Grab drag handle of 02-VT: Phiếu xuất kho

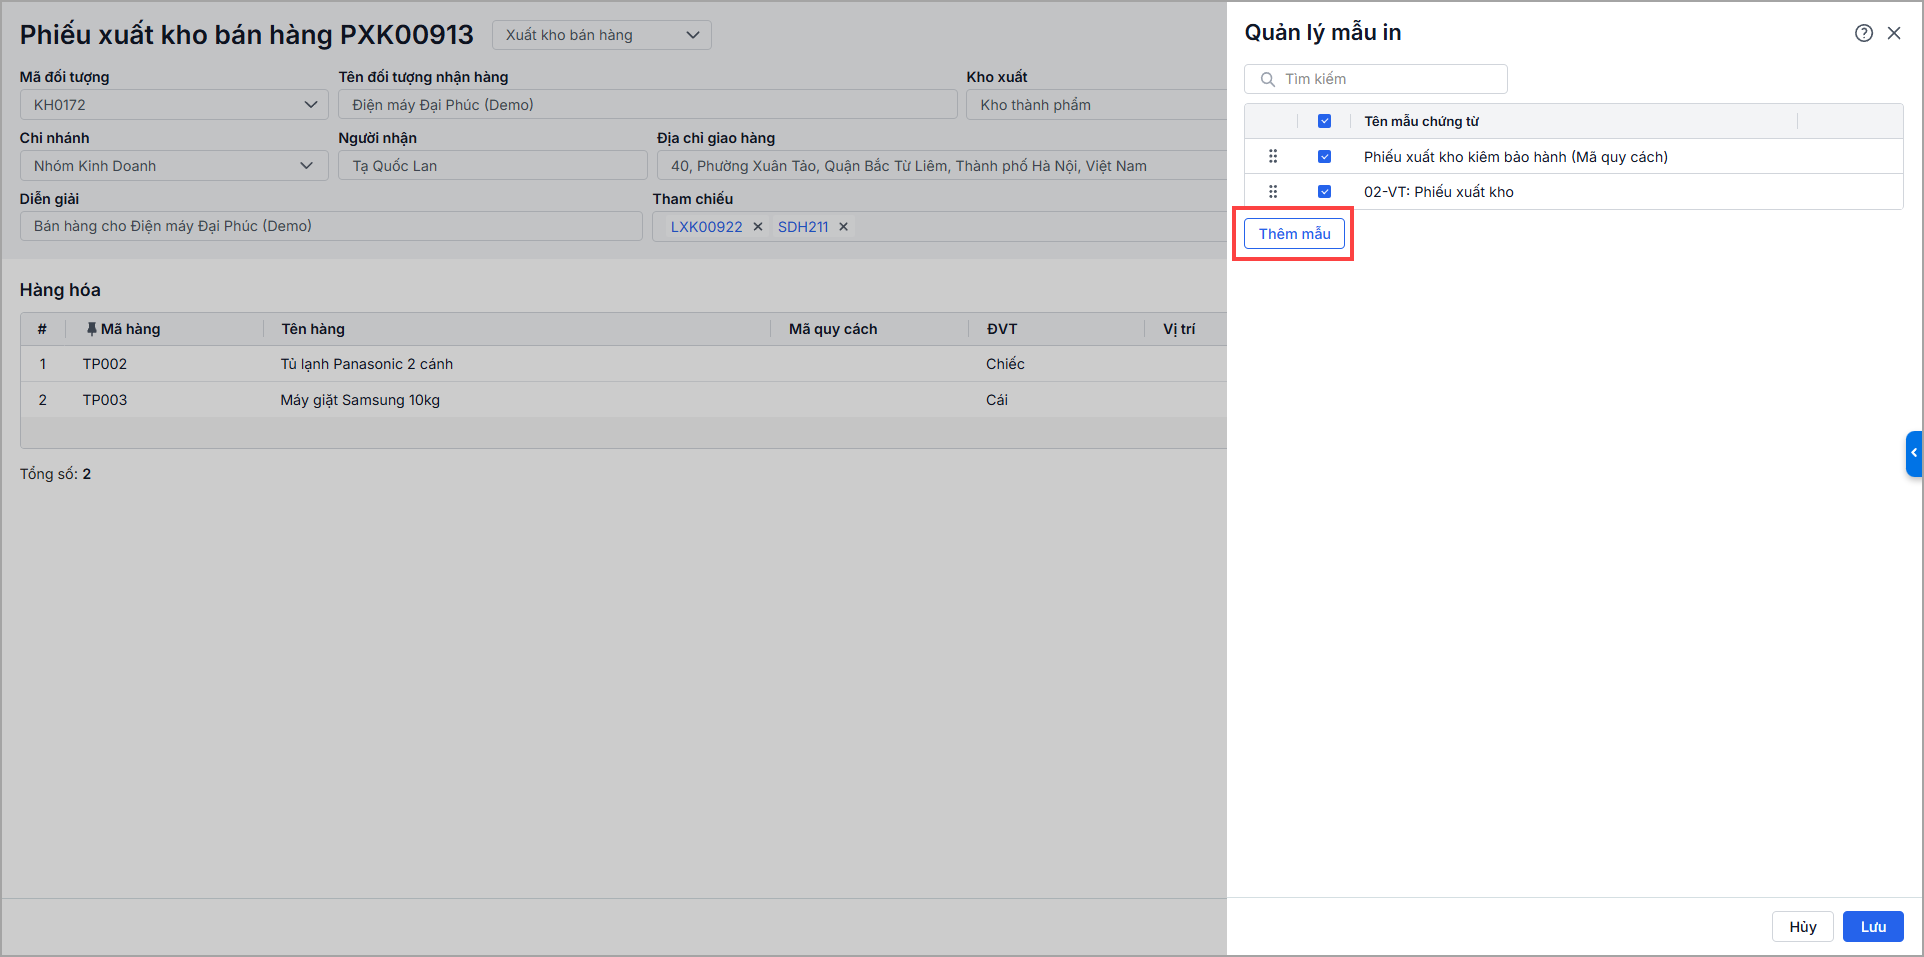tap(1273, 191)
